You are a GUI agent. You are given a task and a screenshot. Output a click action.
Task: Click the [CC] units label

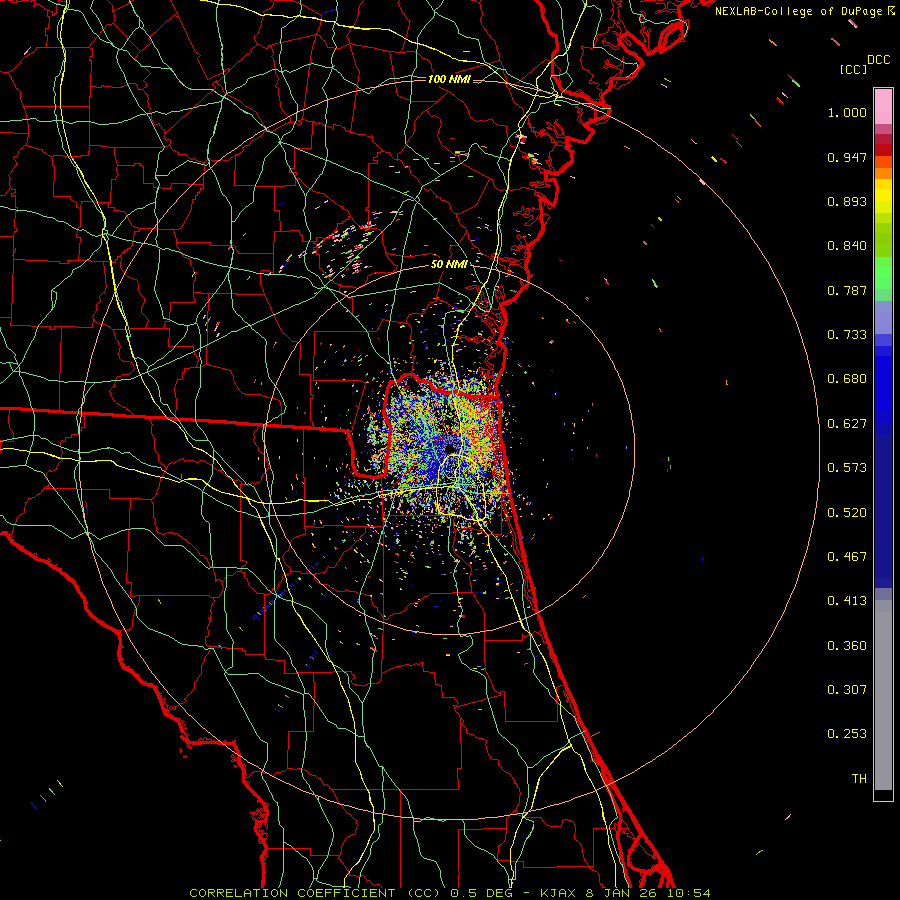pyautogui.click(x=854, y=69)
